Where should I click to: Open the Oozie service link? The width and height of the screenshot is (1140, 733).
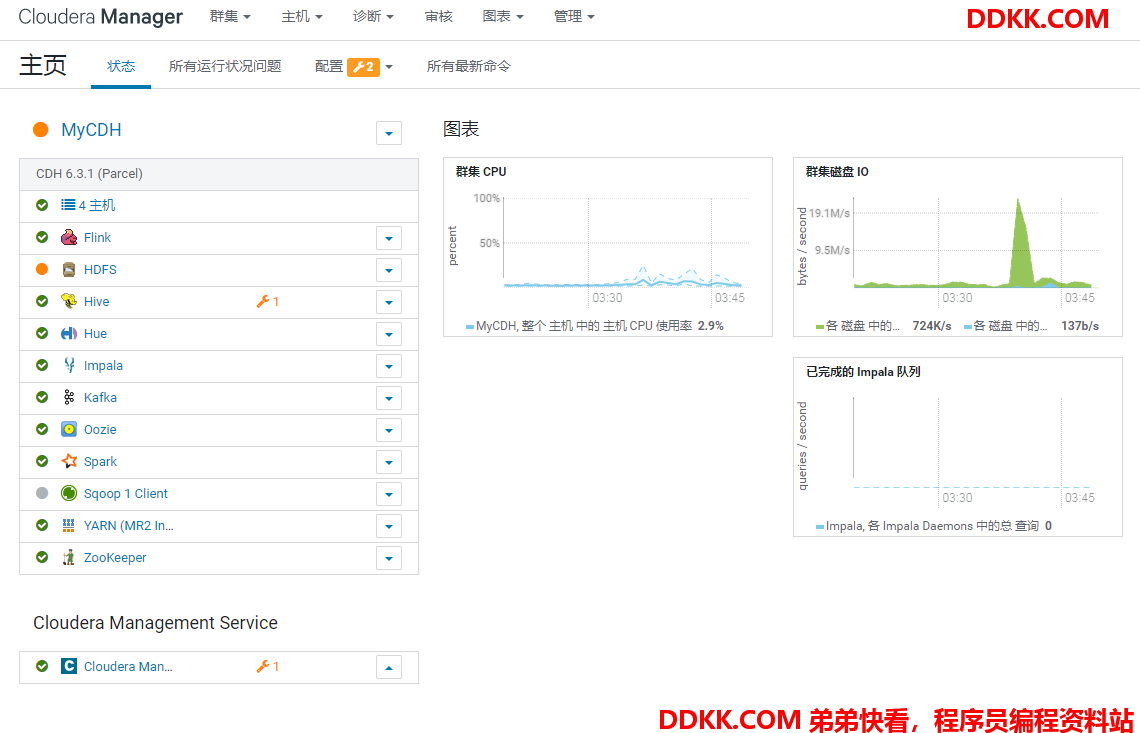click(100, 429)
